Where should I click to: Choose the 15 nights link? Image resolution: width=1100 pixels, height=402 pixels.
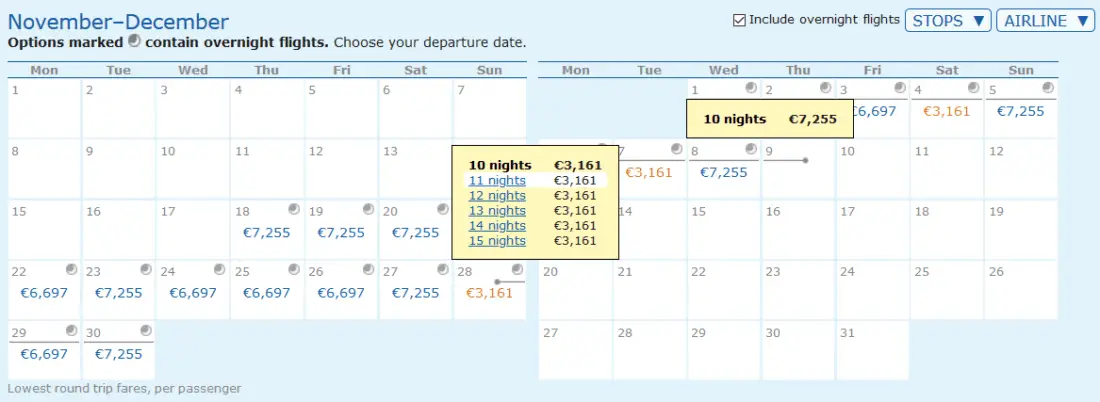[x=497, y=241]
